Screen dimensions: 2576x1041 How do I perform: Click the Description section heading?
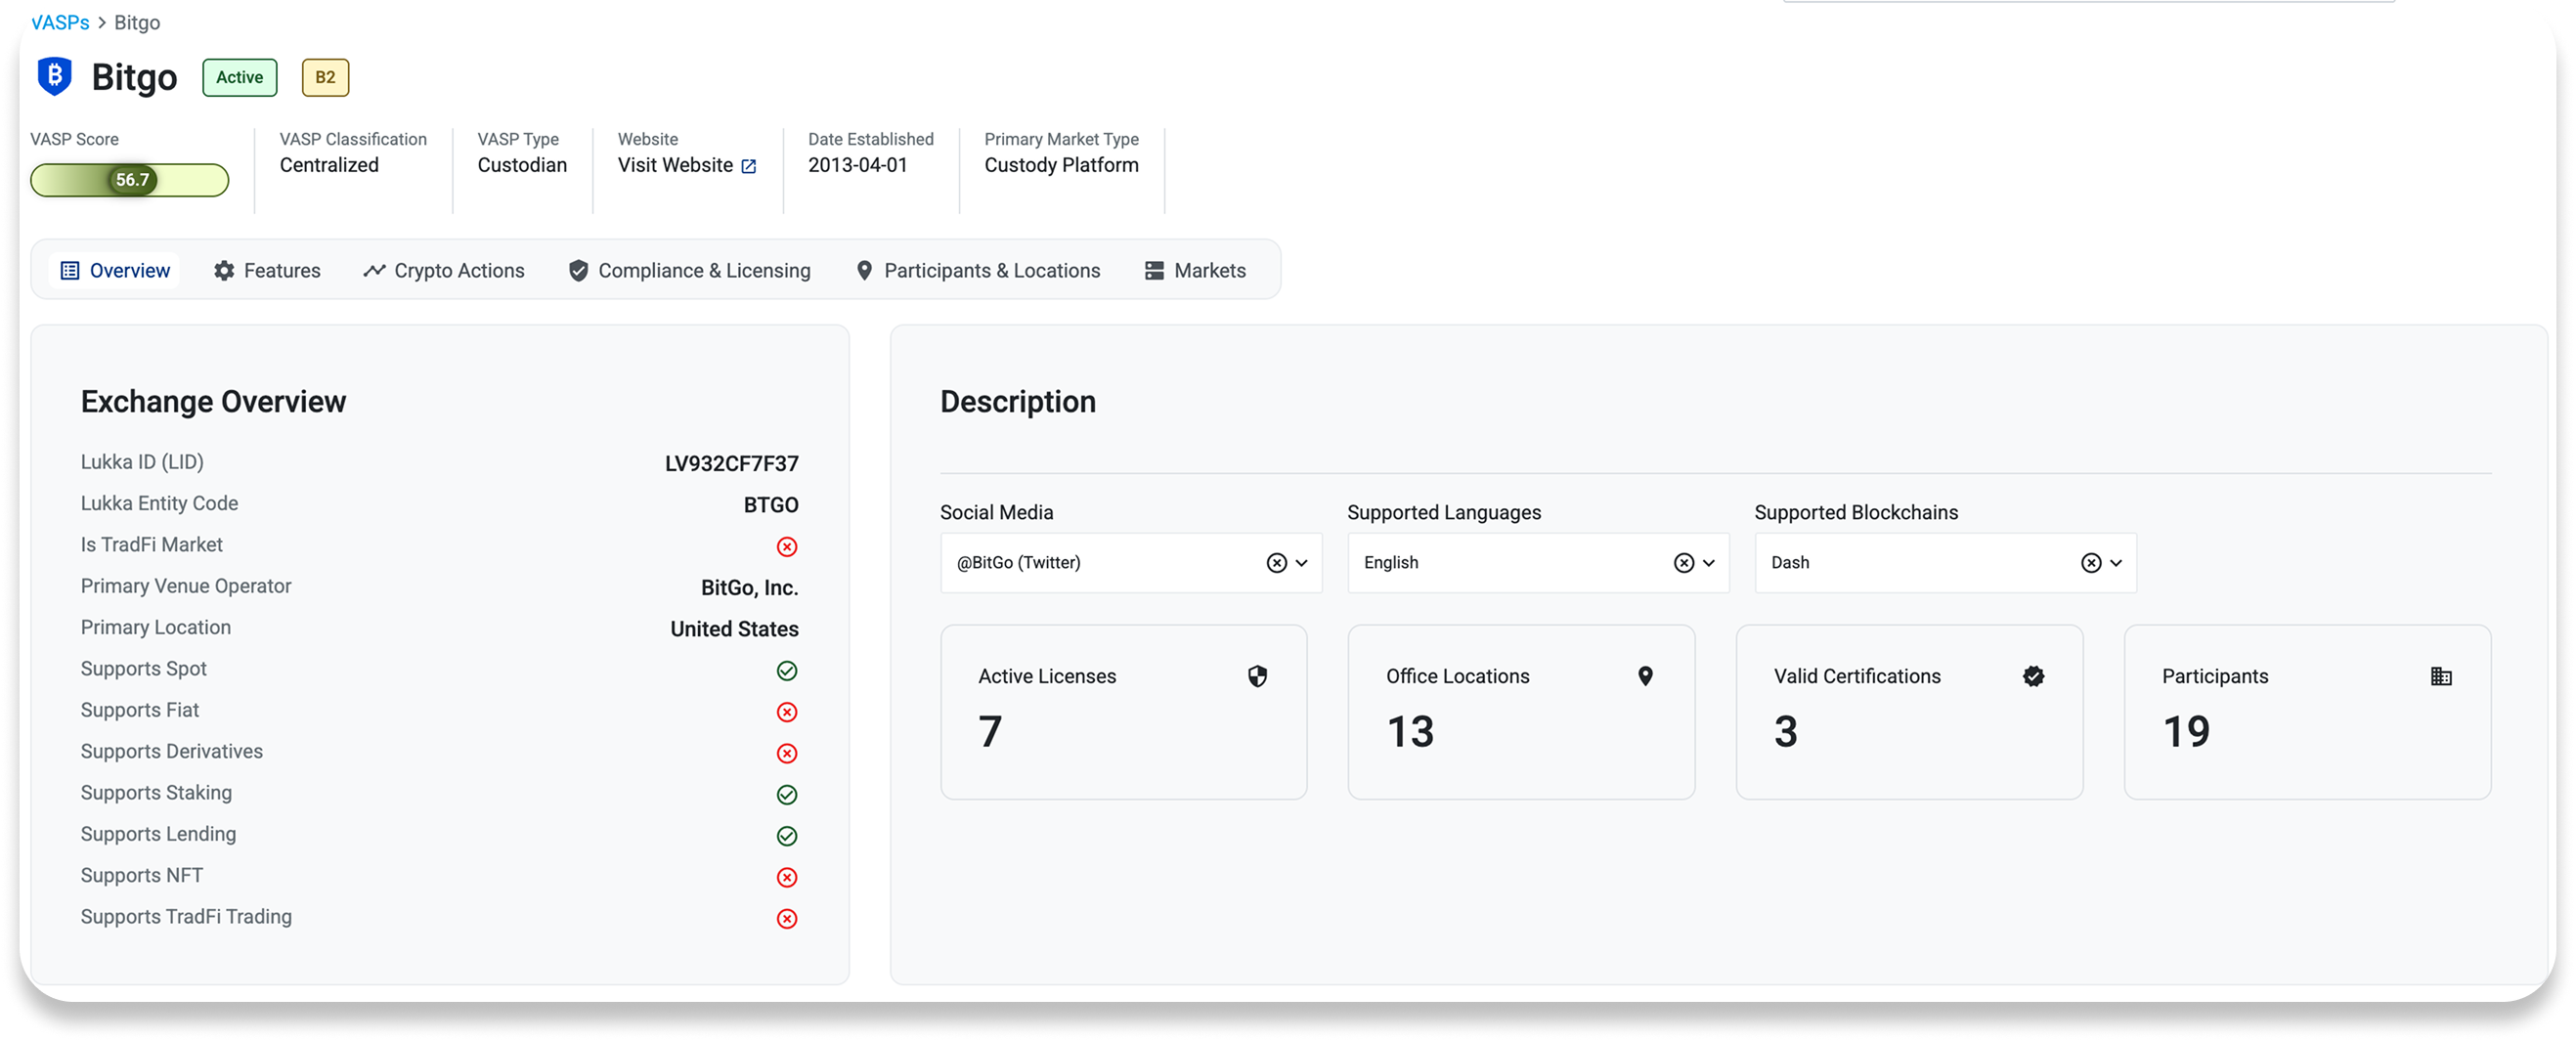(x=1018, y=402)
